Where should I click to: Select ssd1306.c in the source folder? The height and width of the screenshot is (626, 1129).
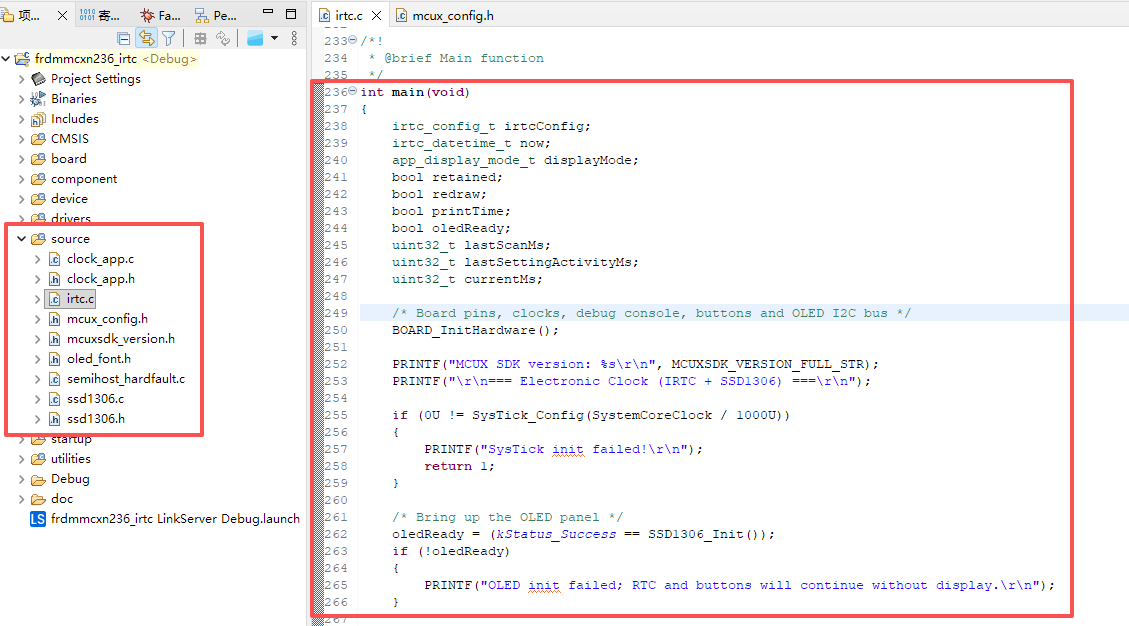click(95, 398)
